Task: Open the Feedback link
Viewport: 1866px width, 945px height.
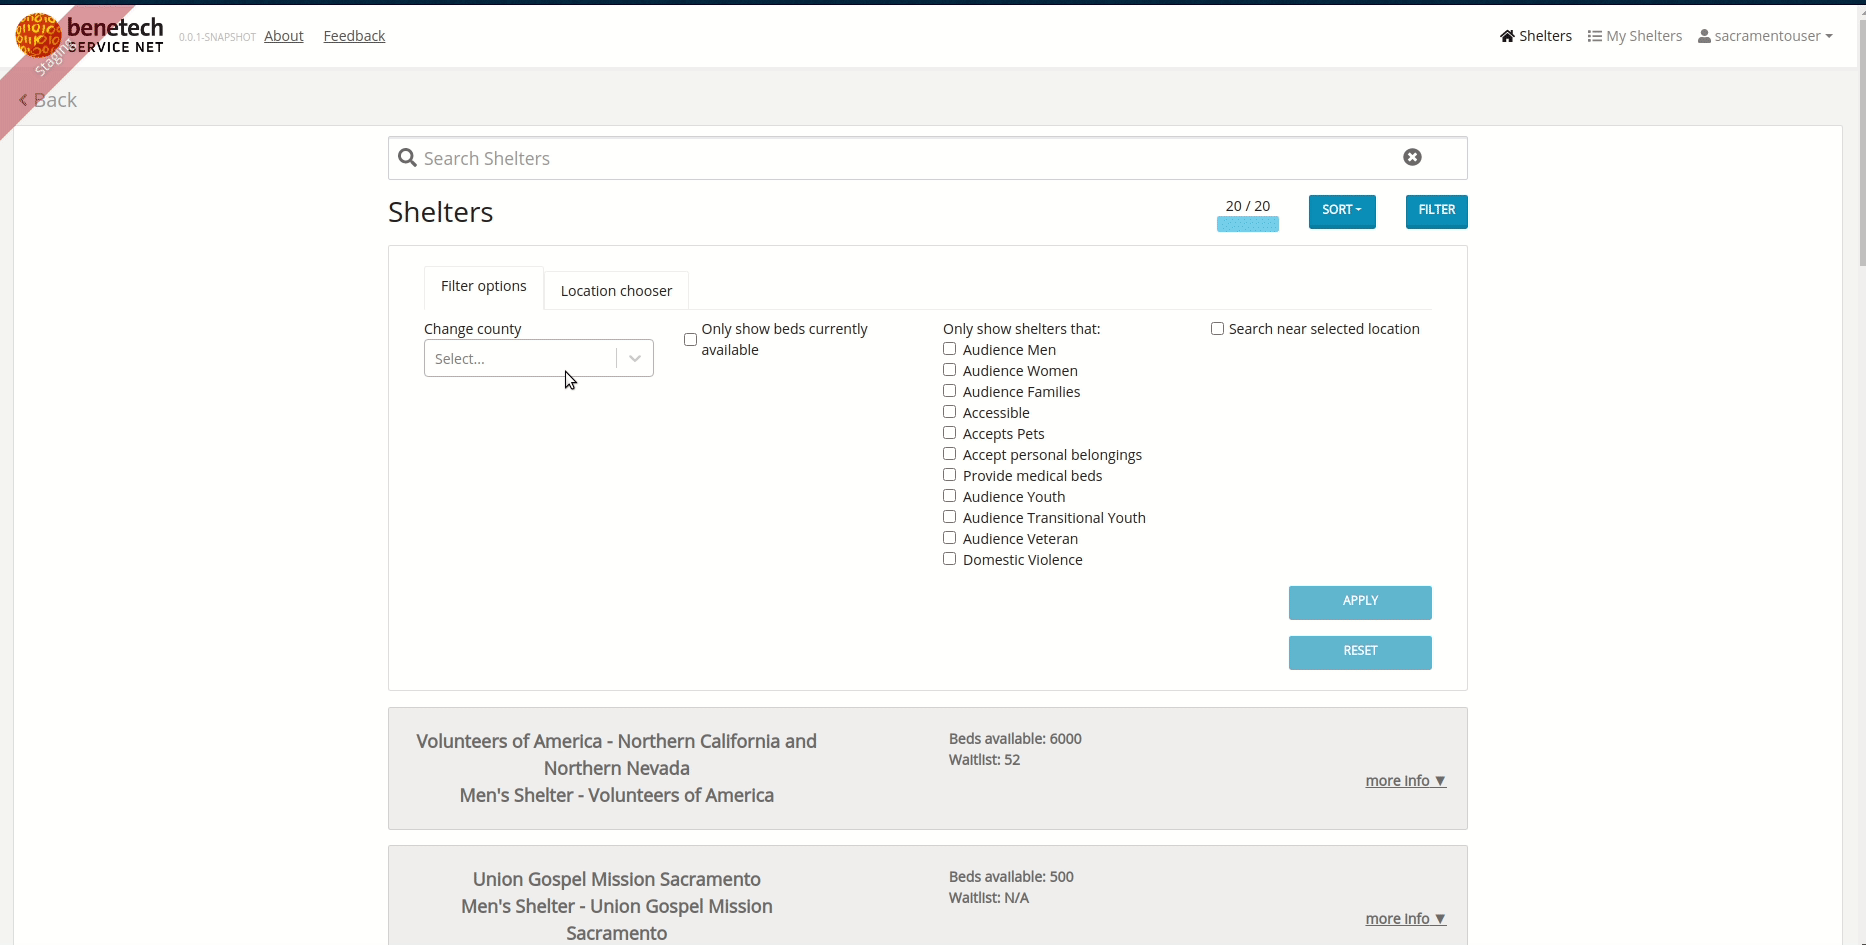Action: pyautogui.click(x=353, y=36)
